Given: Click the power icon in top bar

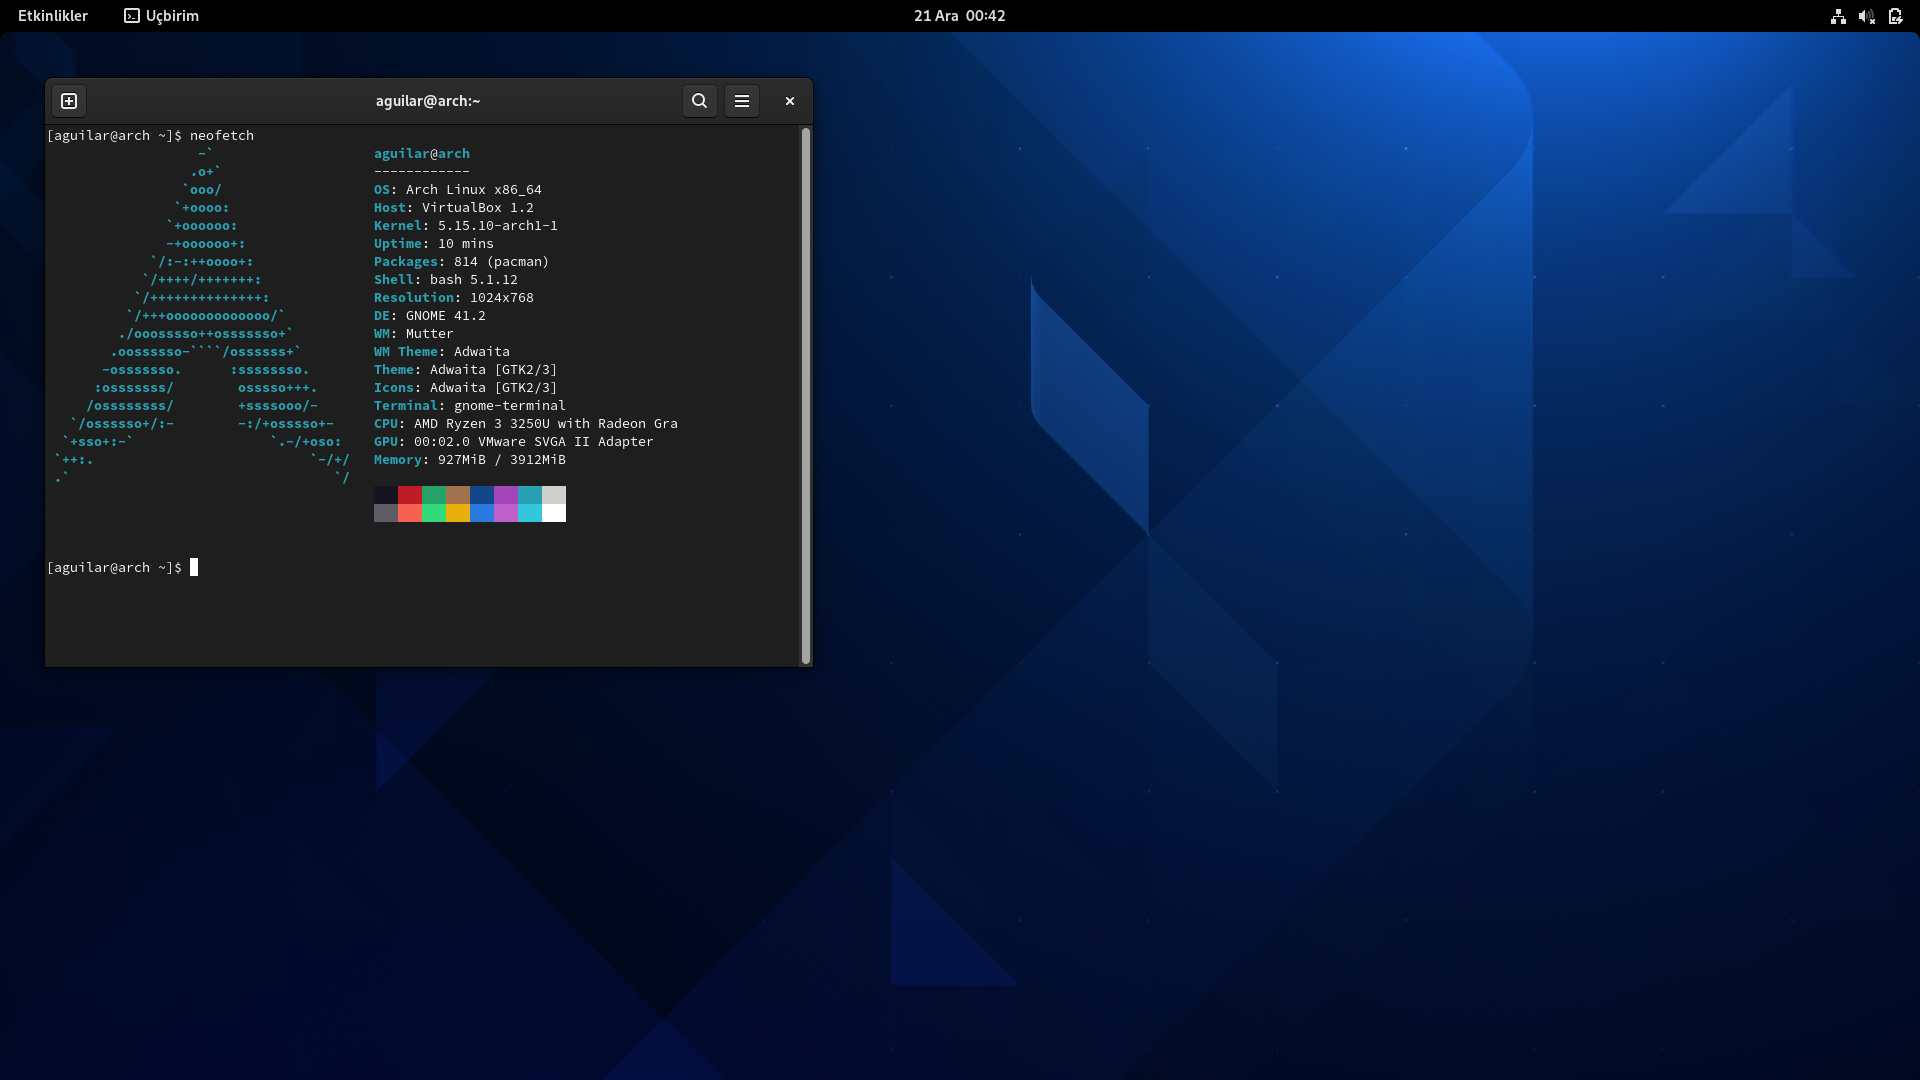Looking at the screenshot, I should point(1895,16).
